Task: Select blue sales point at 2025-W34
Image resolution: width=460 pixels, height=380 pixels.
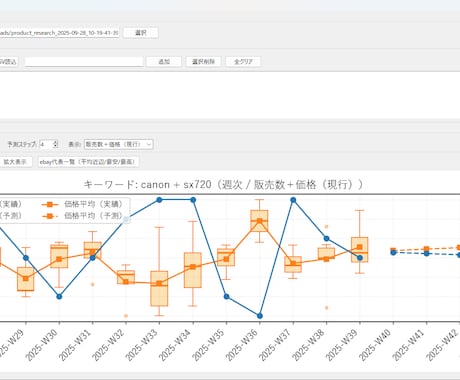Action: 193,200
